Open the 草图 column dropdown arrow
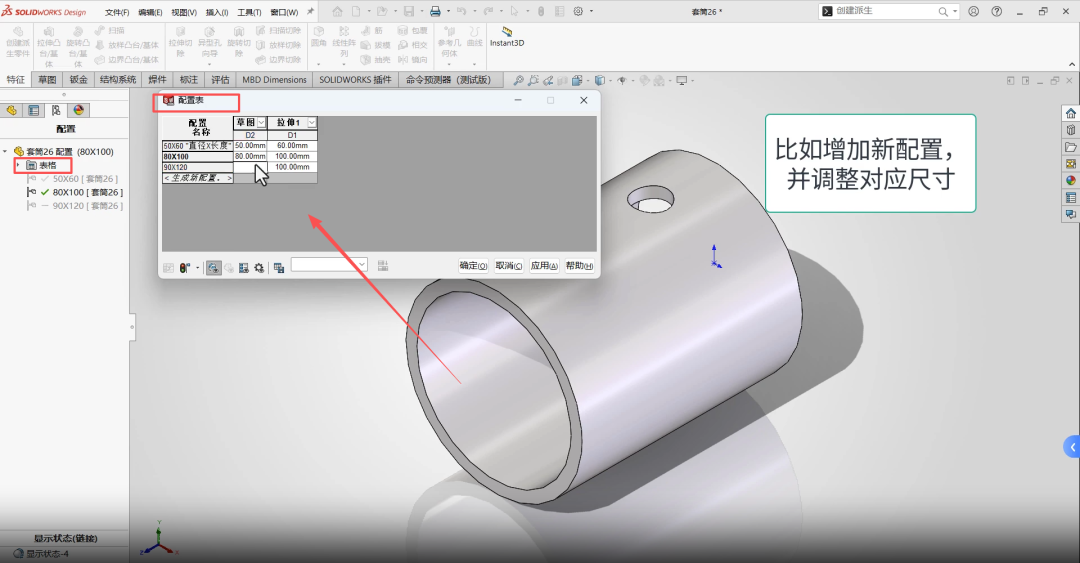The image size is (1080, 563). [x=262, y=122]
